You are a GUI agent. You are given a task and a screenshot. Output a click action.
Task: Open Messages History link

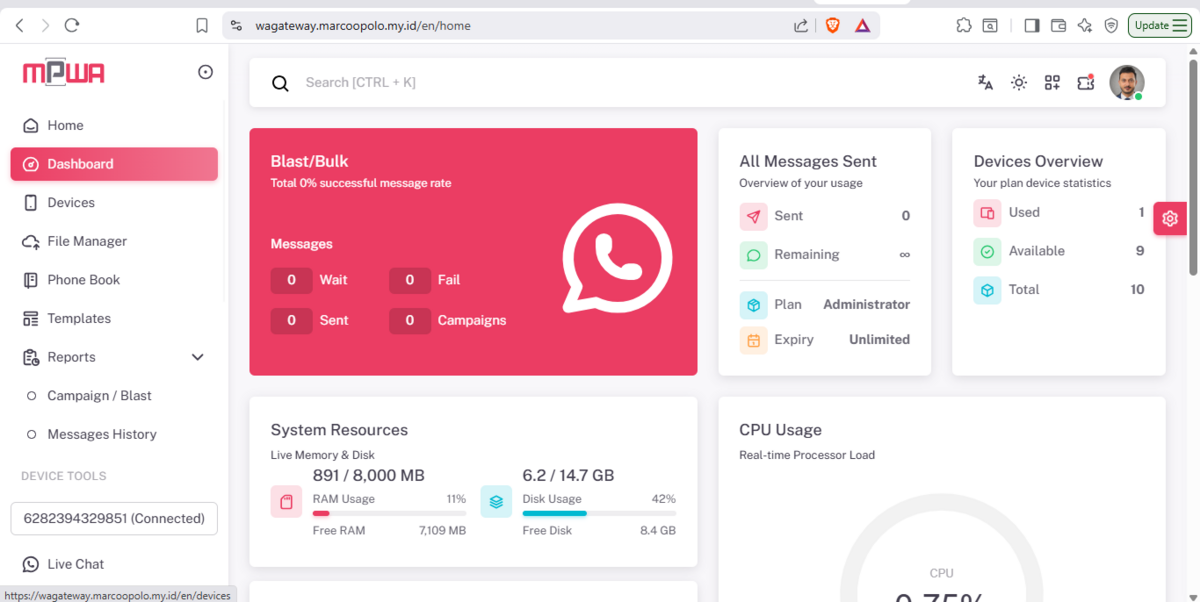coord(102,434)
